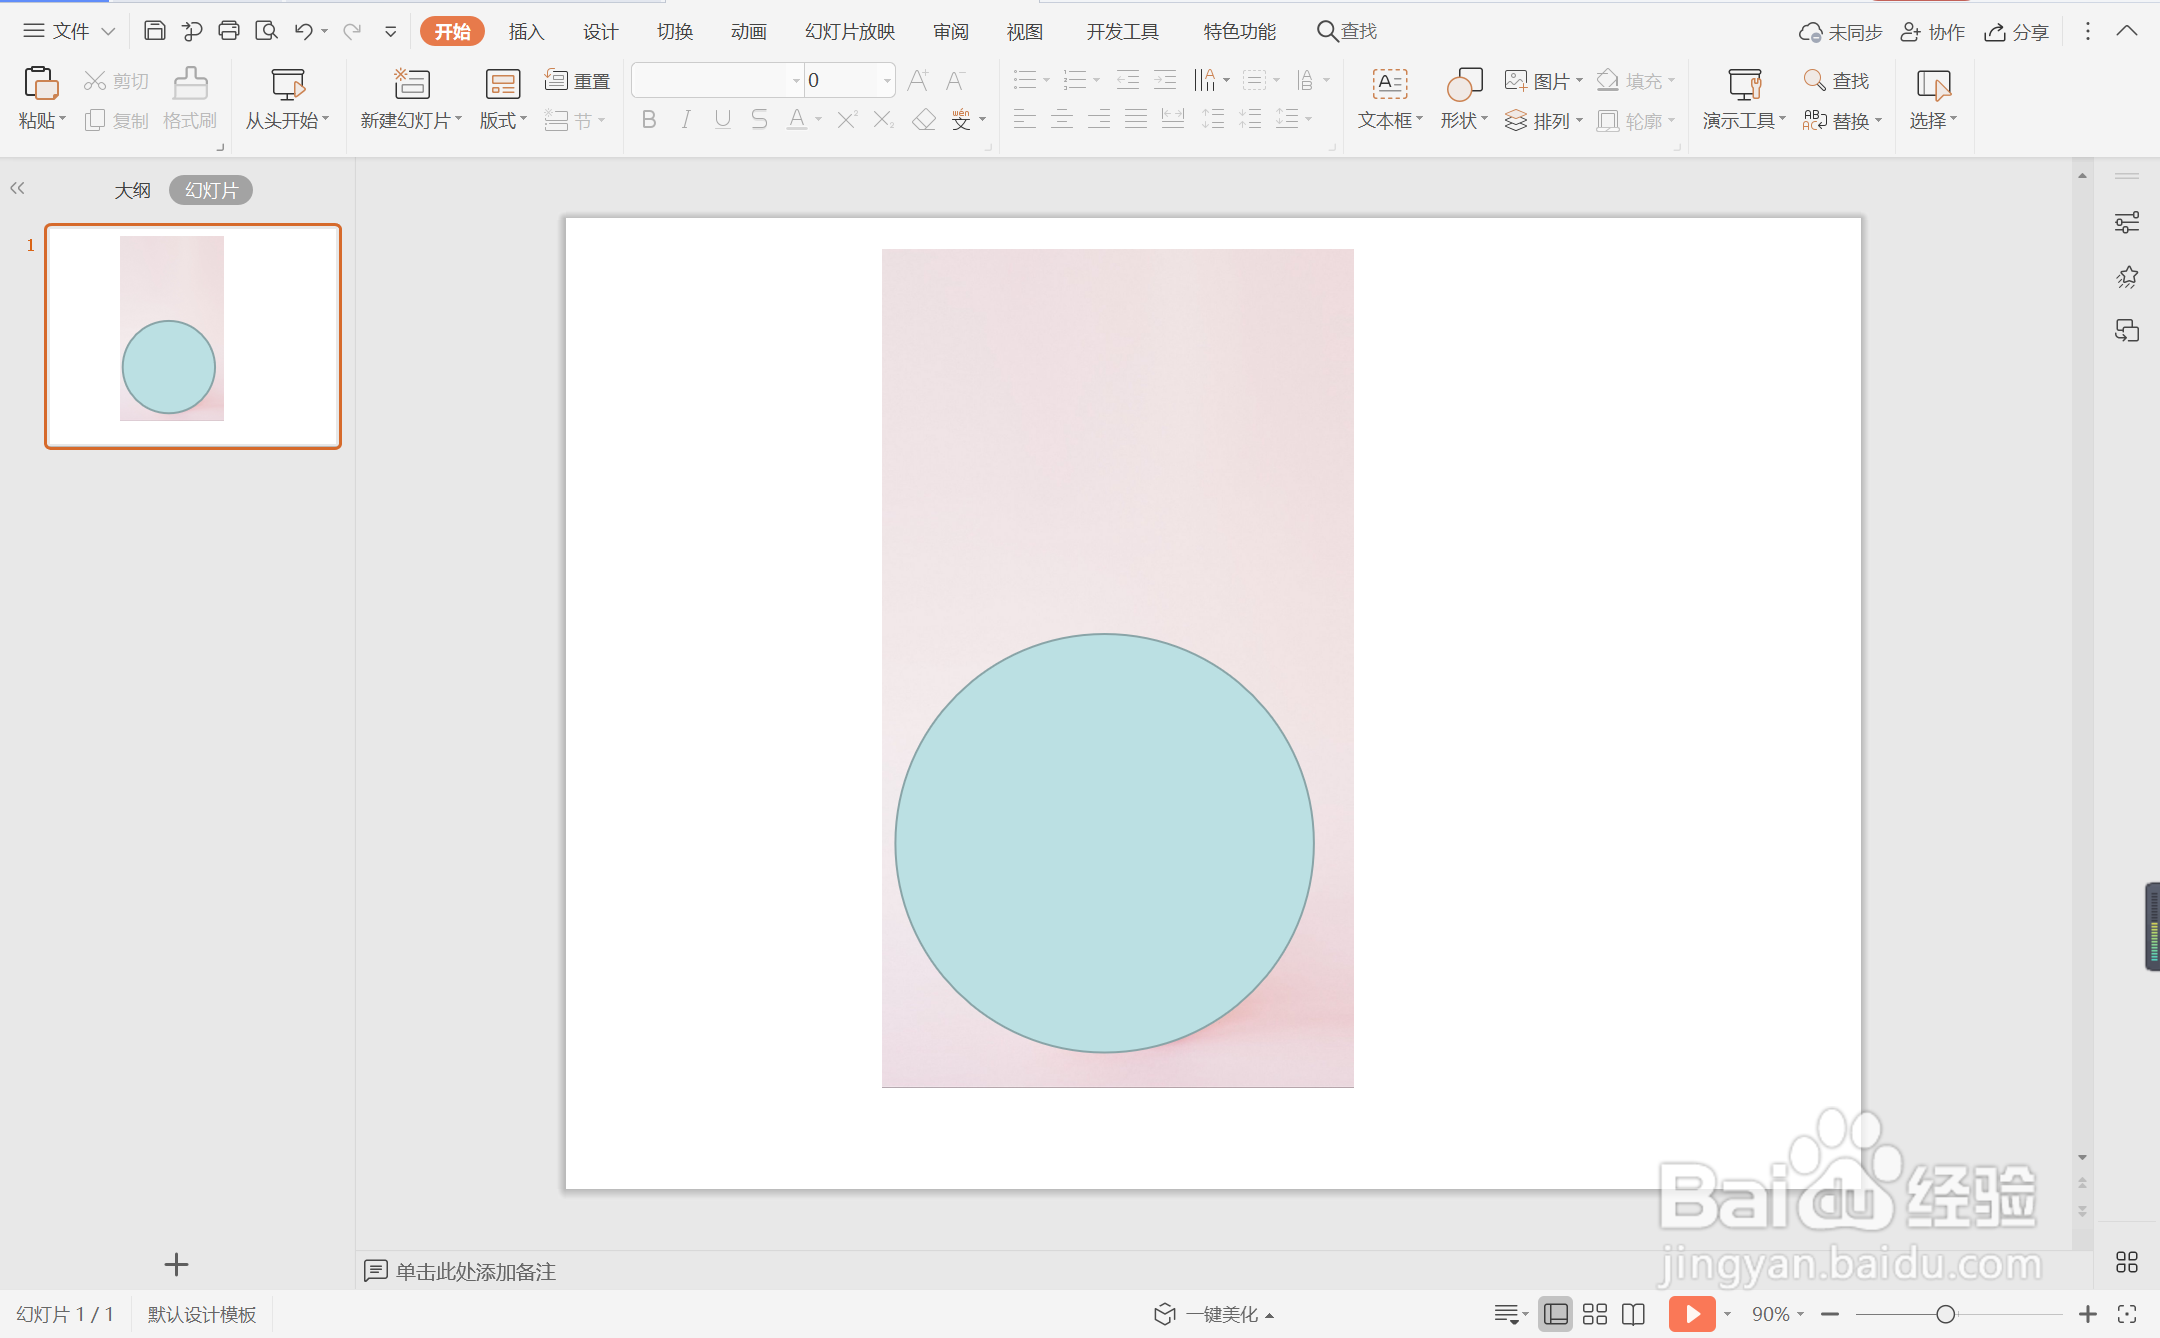Viewport: 2160px width, 1338px height.
Task: Click the Presentation Tools (演示工具) icon
Action: pos(1744,85)
